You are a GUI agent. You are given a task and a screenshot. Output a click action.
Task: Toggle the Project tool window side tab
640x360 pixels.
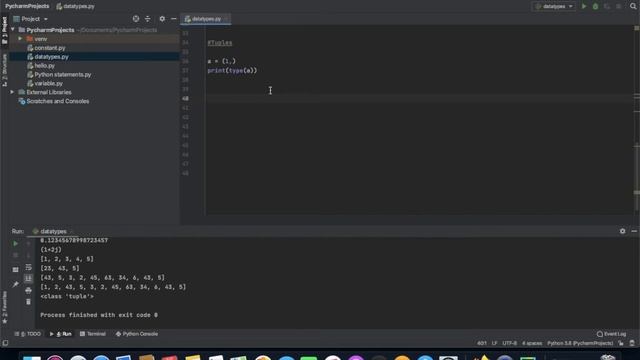[x=4, y=30]
